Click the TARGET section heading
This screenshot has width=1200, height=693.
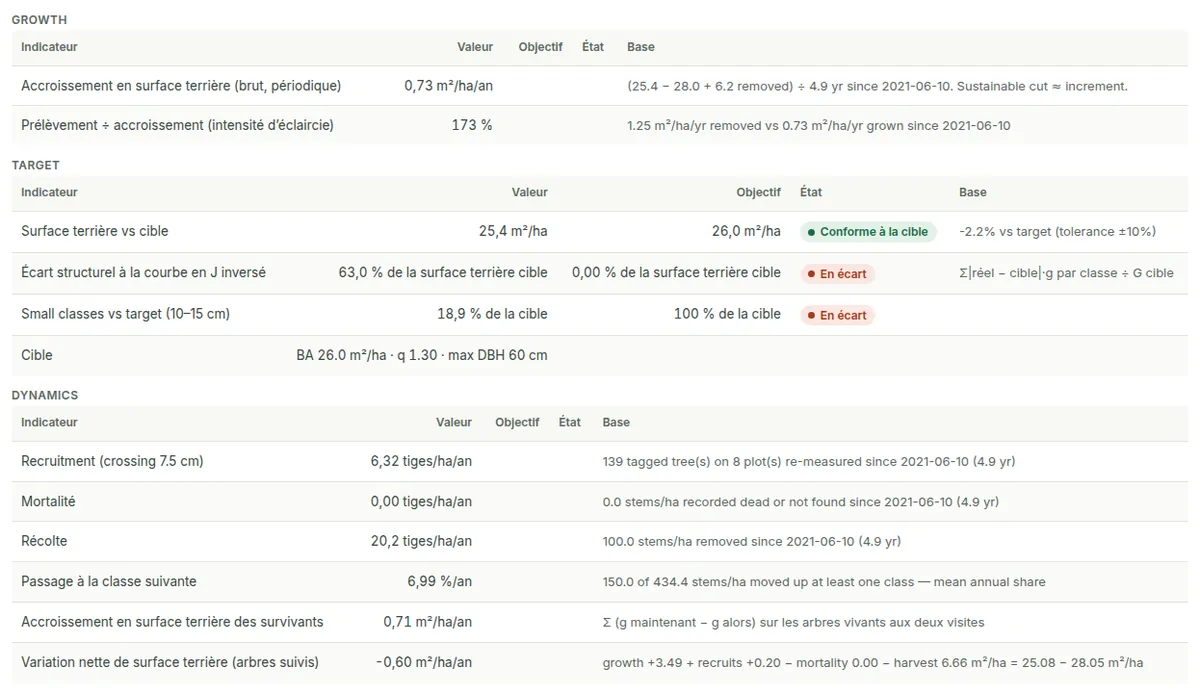36,165
